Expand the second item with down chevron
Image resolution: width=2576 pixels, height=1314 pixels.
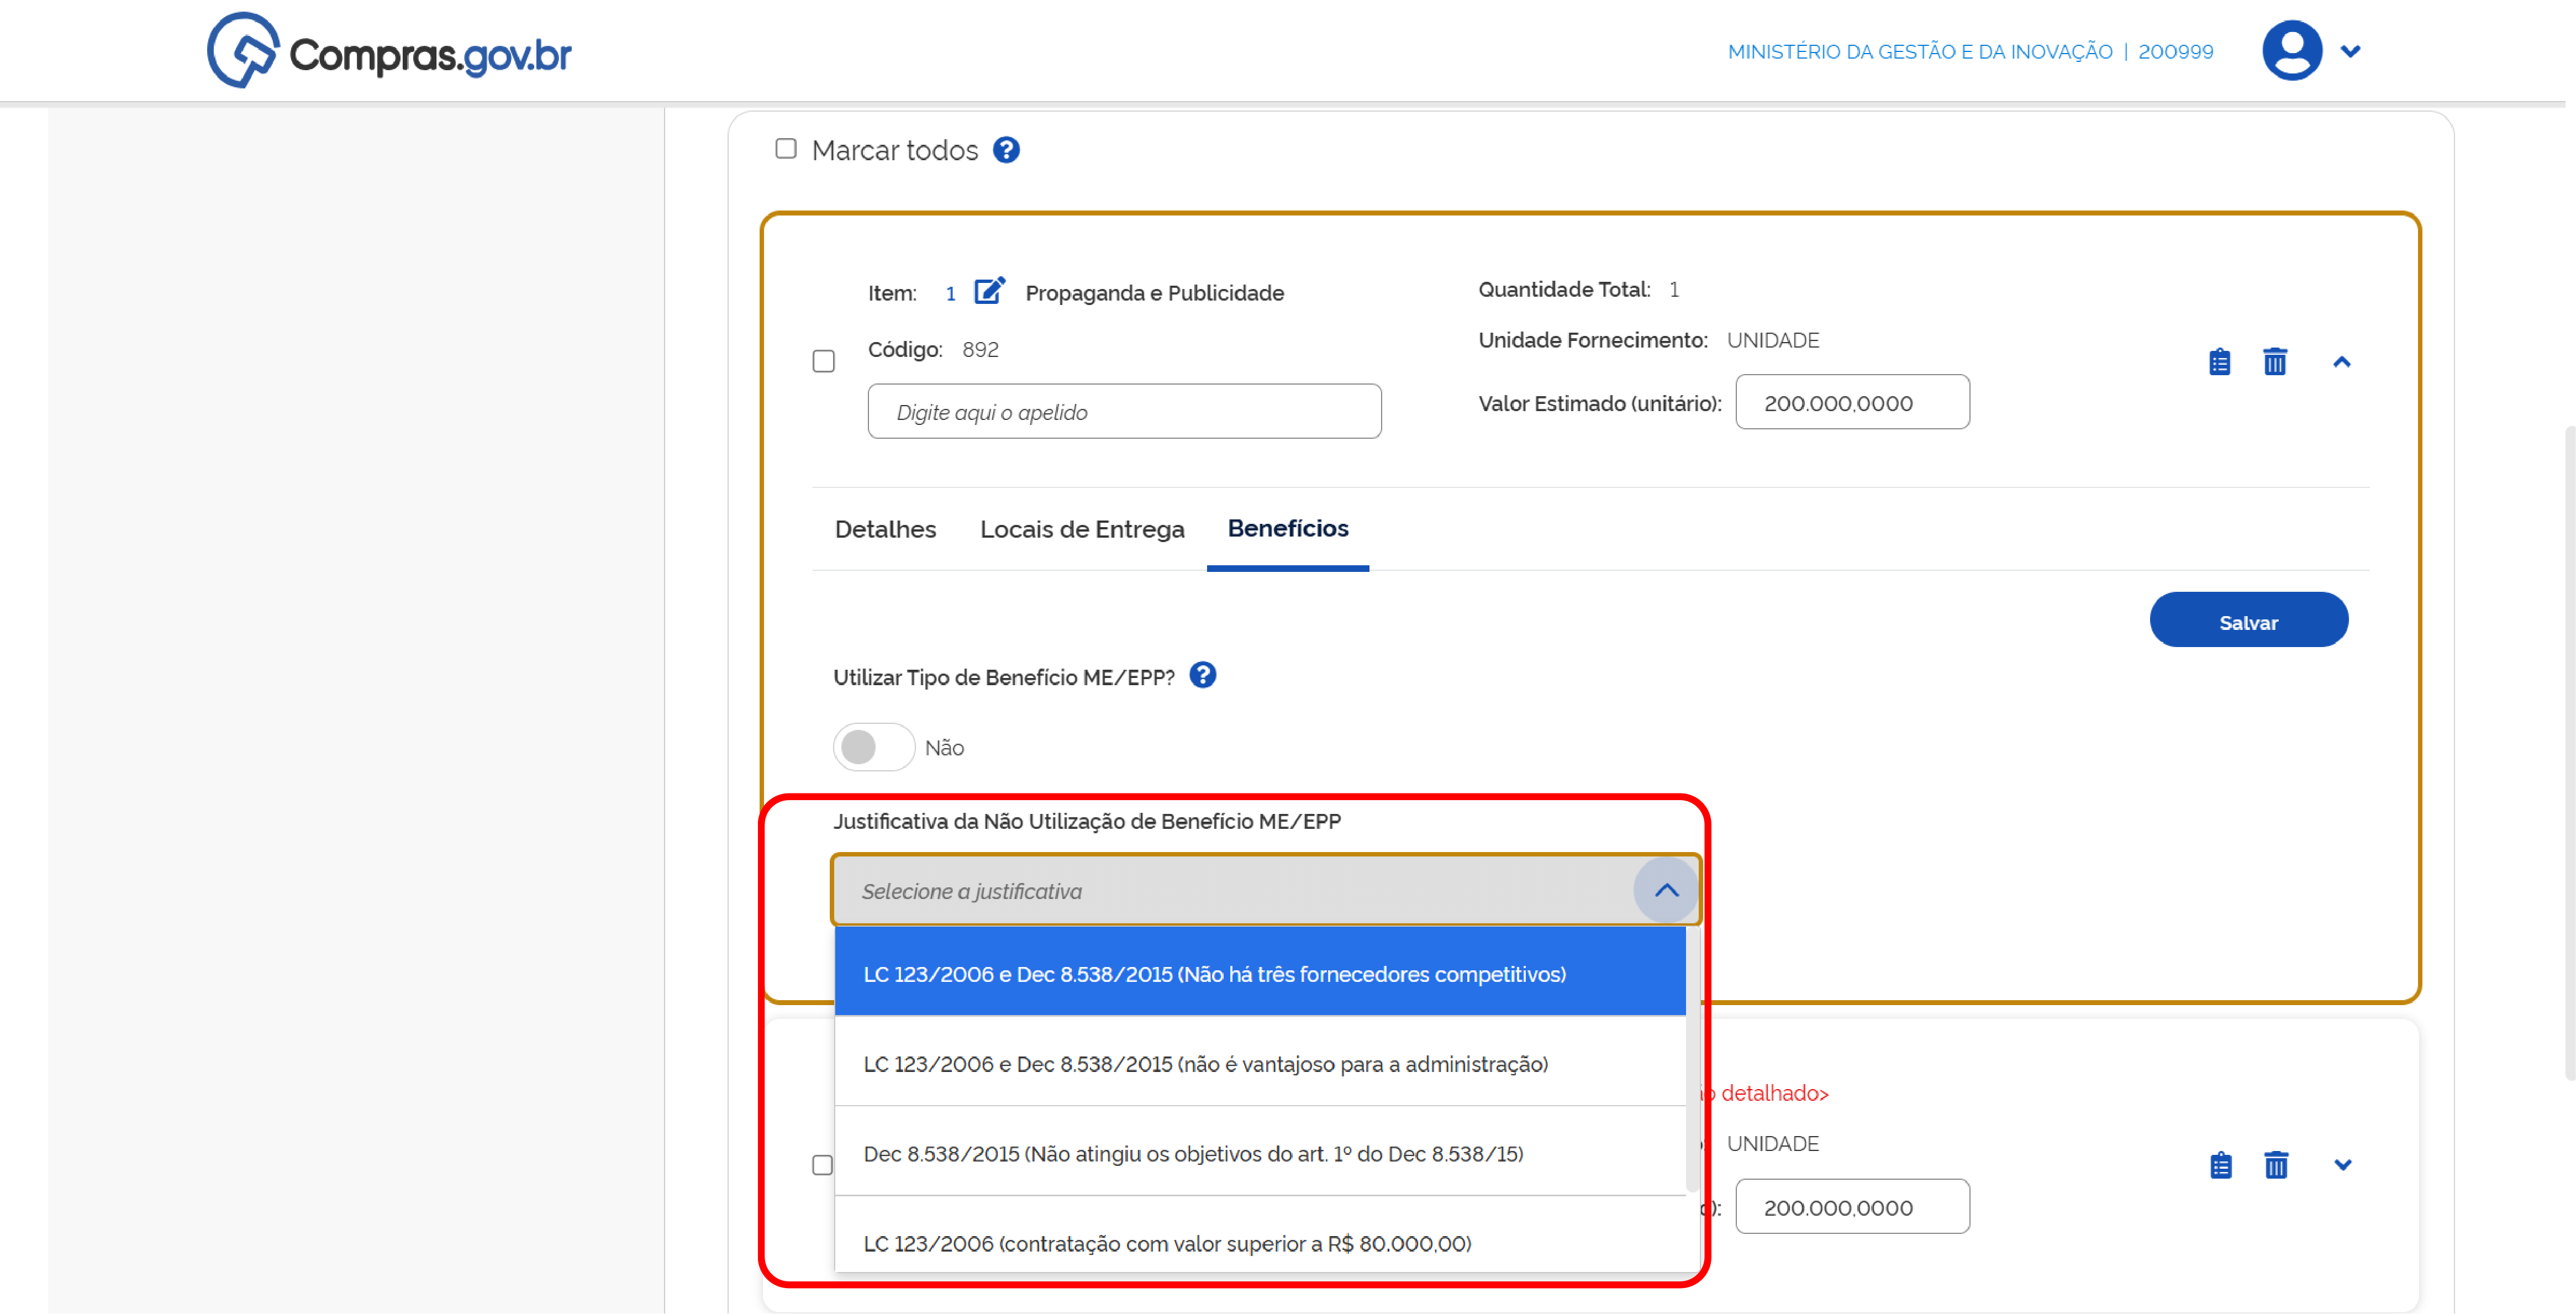click(2342, 1166)
